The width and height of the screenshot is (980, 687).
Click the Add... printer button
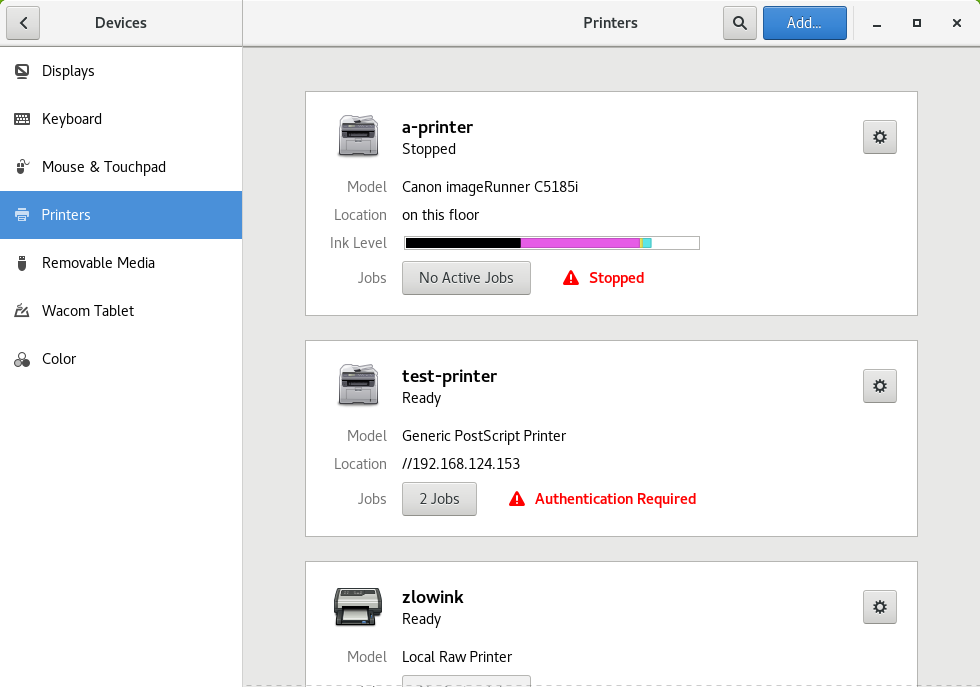[x=804, y=23]
